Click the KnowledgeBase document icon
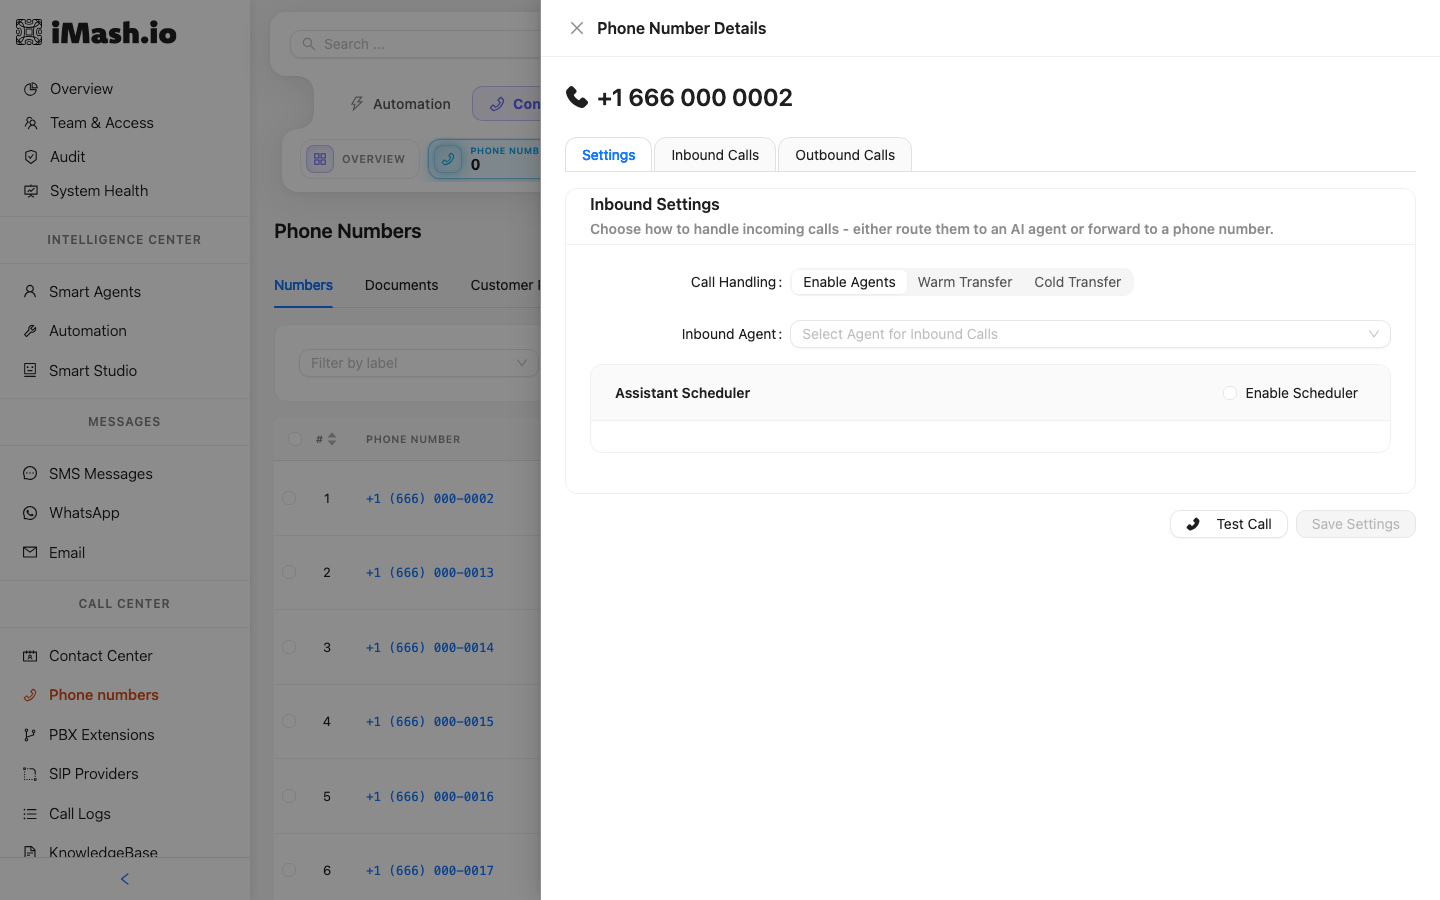Image resolution: width=1440 pixels, height=900 pixels. pos(30,852)
